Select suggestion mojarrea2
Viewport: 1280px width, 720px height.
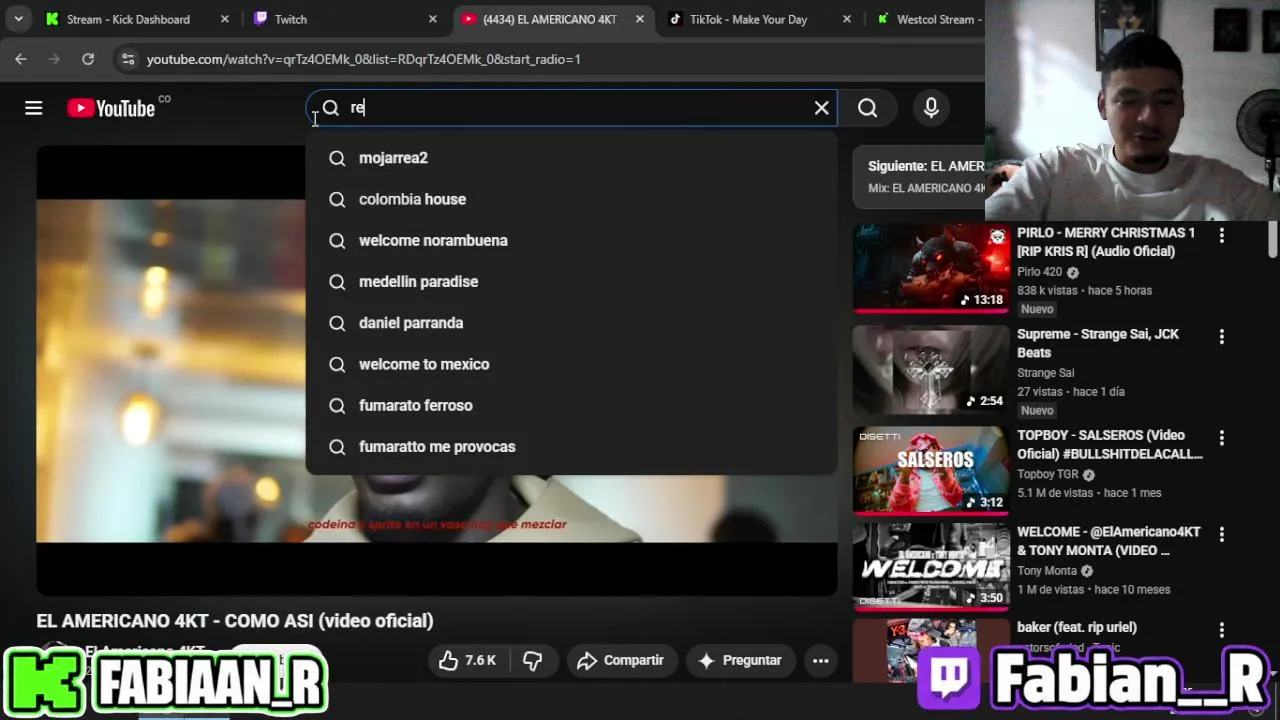571,158
